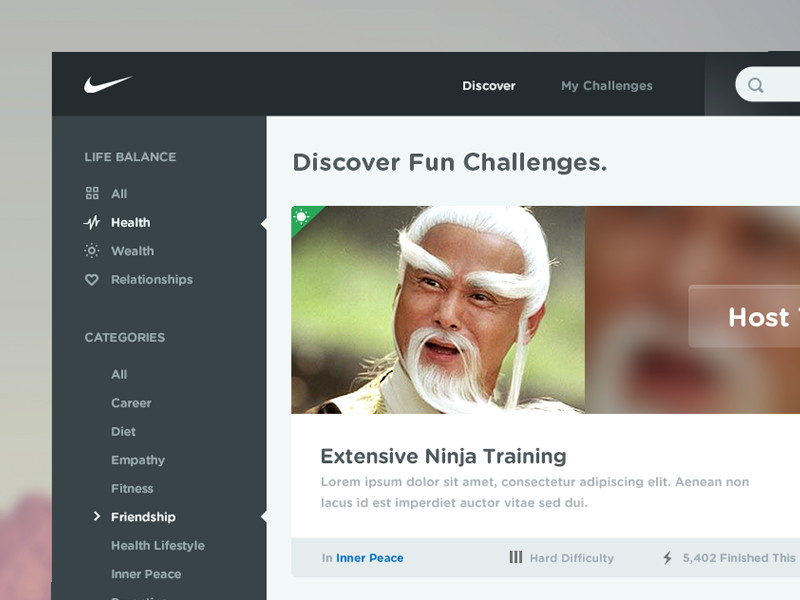Click the grid icon beside All in Life Balance

[x=92, y=193]
